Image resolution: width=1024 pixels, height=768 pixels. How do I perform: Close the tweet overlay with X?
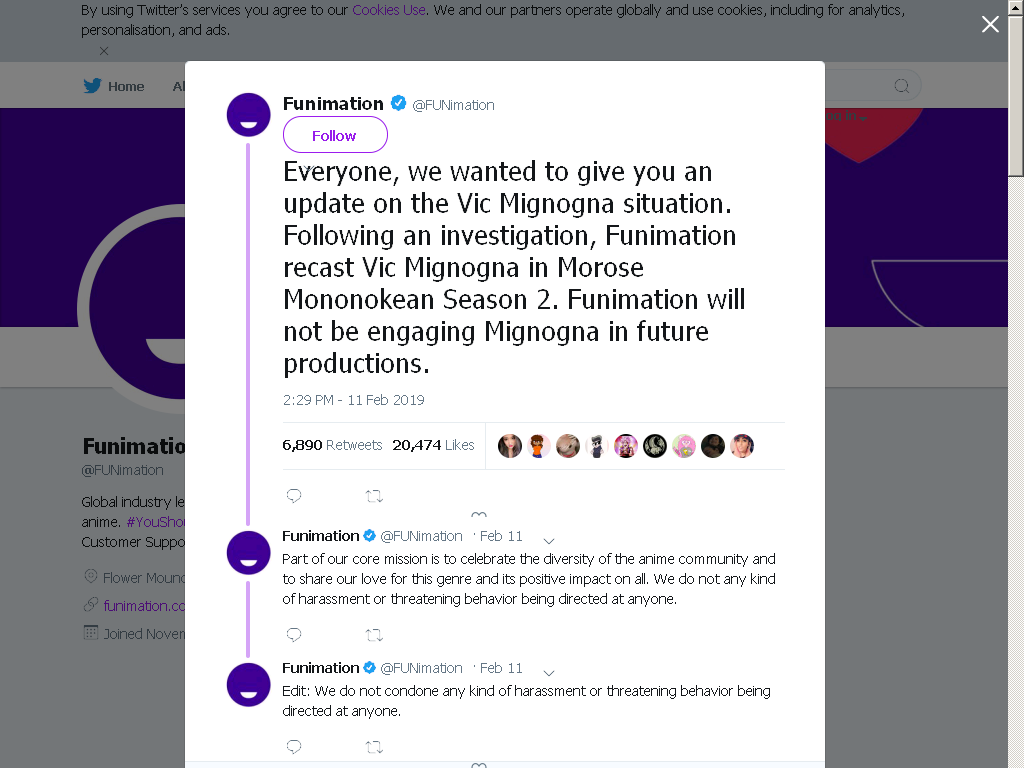tap(990, 24)
